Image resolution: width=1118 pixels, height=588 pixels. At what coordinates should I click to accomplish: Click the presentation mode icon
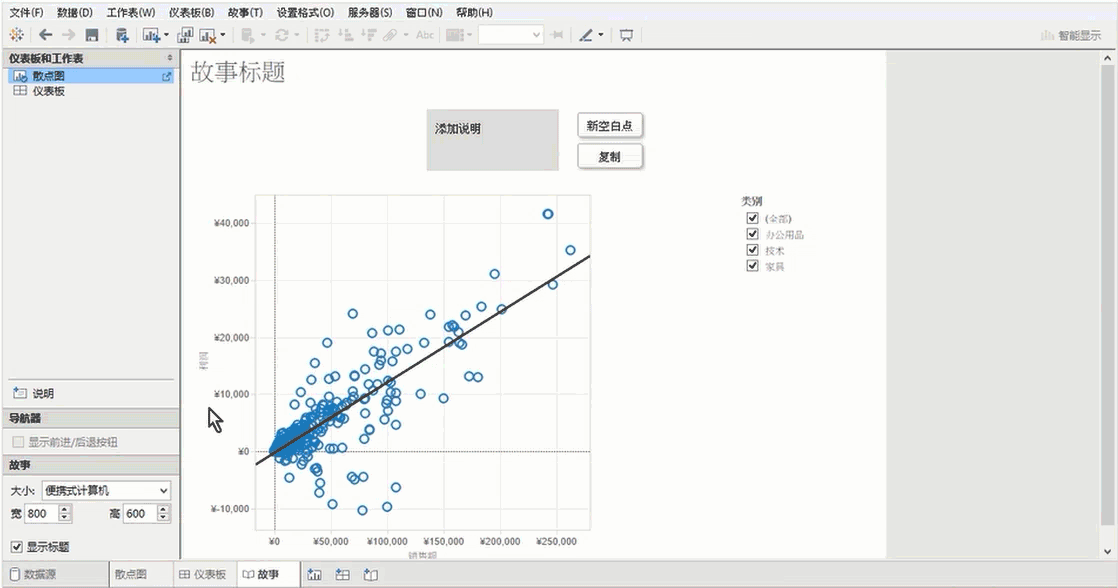pyautogui.click(x=626, y=35)
